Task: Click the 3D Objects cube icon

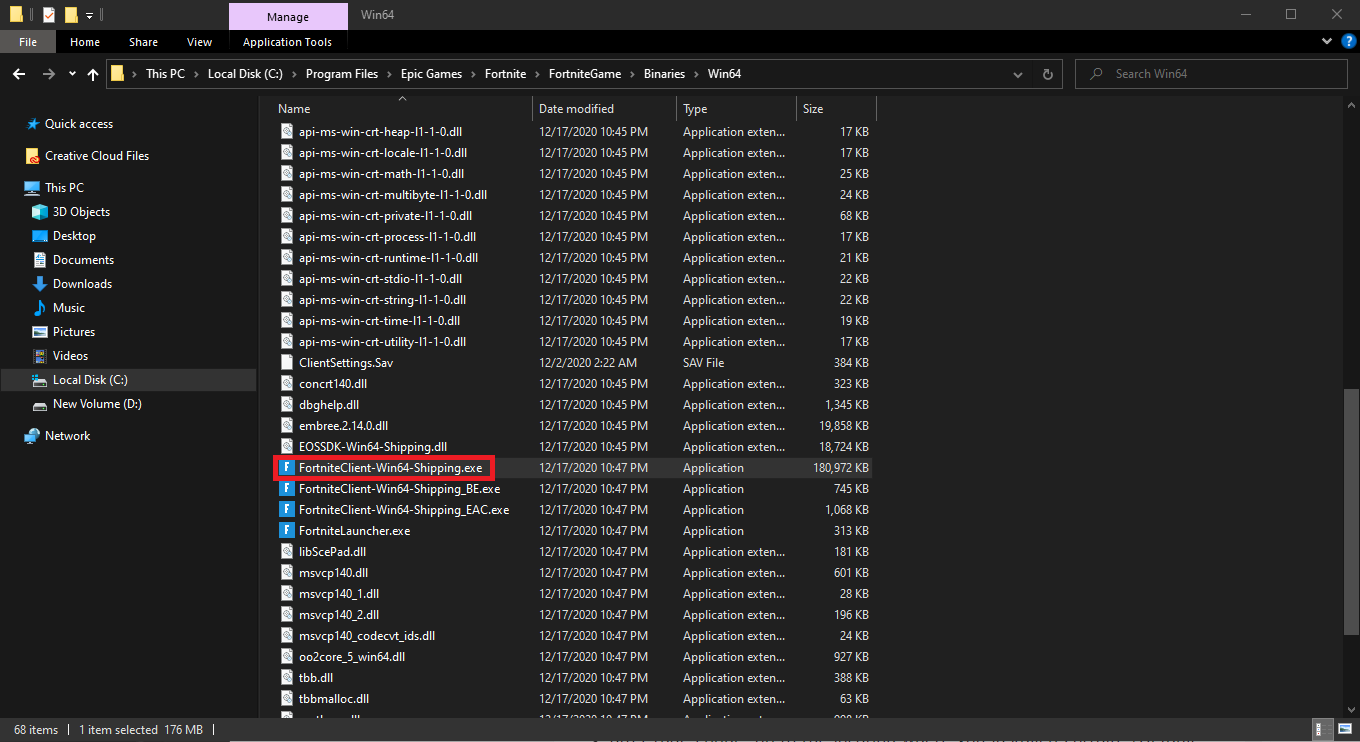Action: point(40,212)
